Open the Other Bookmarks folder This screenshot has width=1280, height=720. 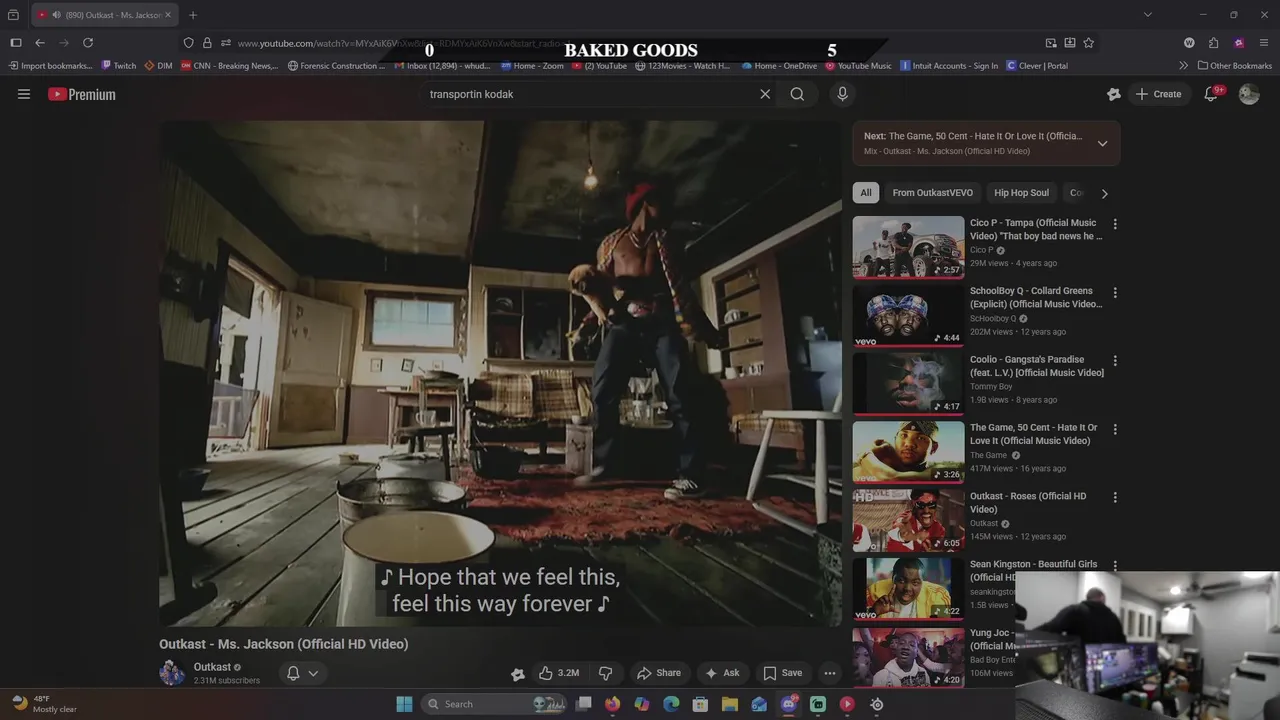(1234, 66)
